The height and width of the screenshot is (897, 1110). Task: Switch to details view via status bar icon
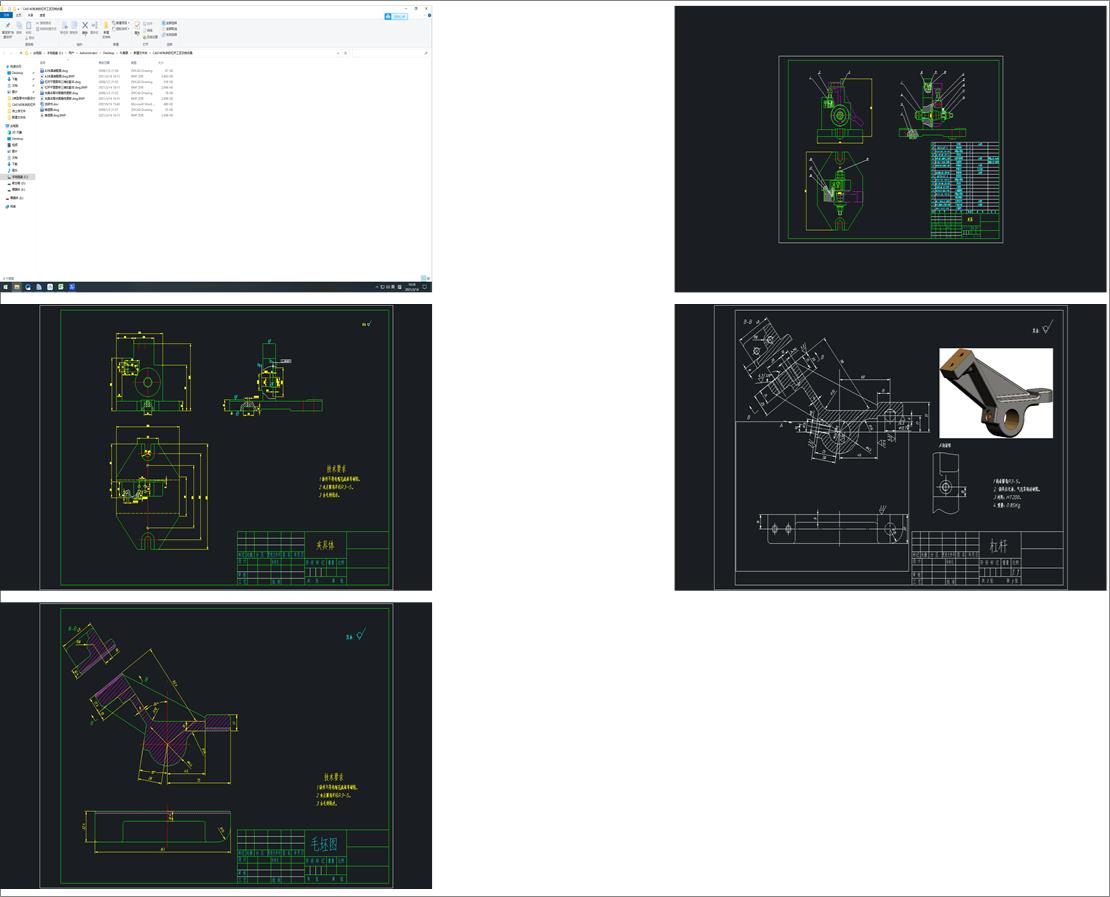pos(423,278)
